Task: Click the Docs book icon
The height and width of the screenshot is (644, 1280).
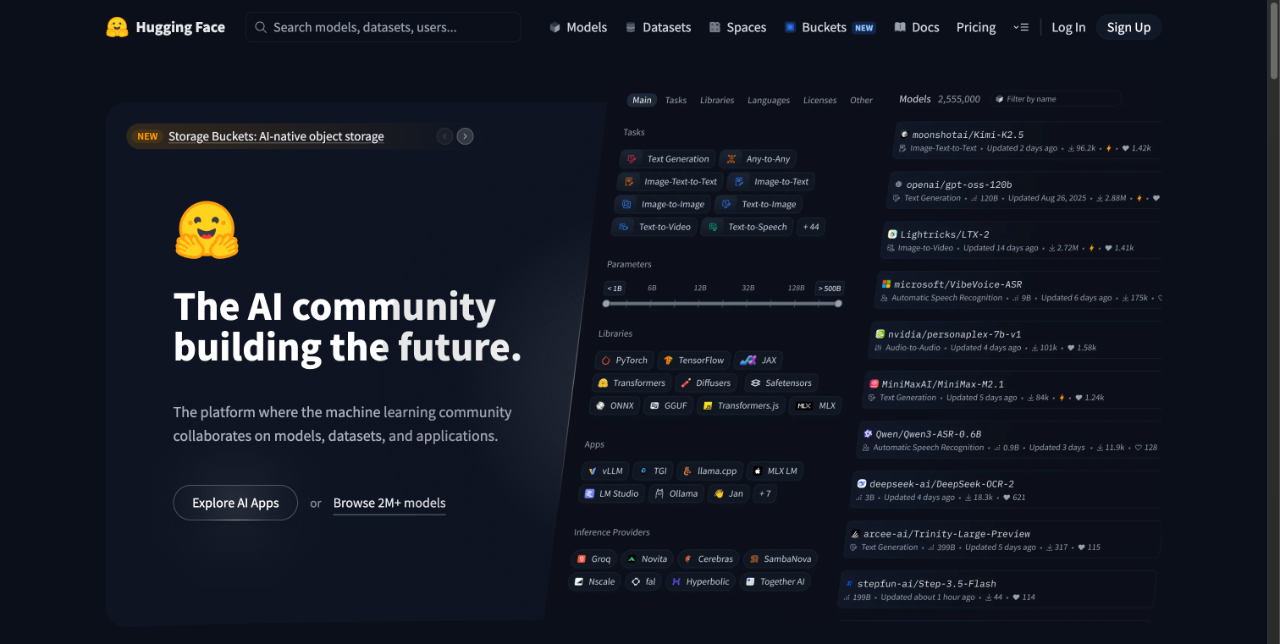Action: 900,28
